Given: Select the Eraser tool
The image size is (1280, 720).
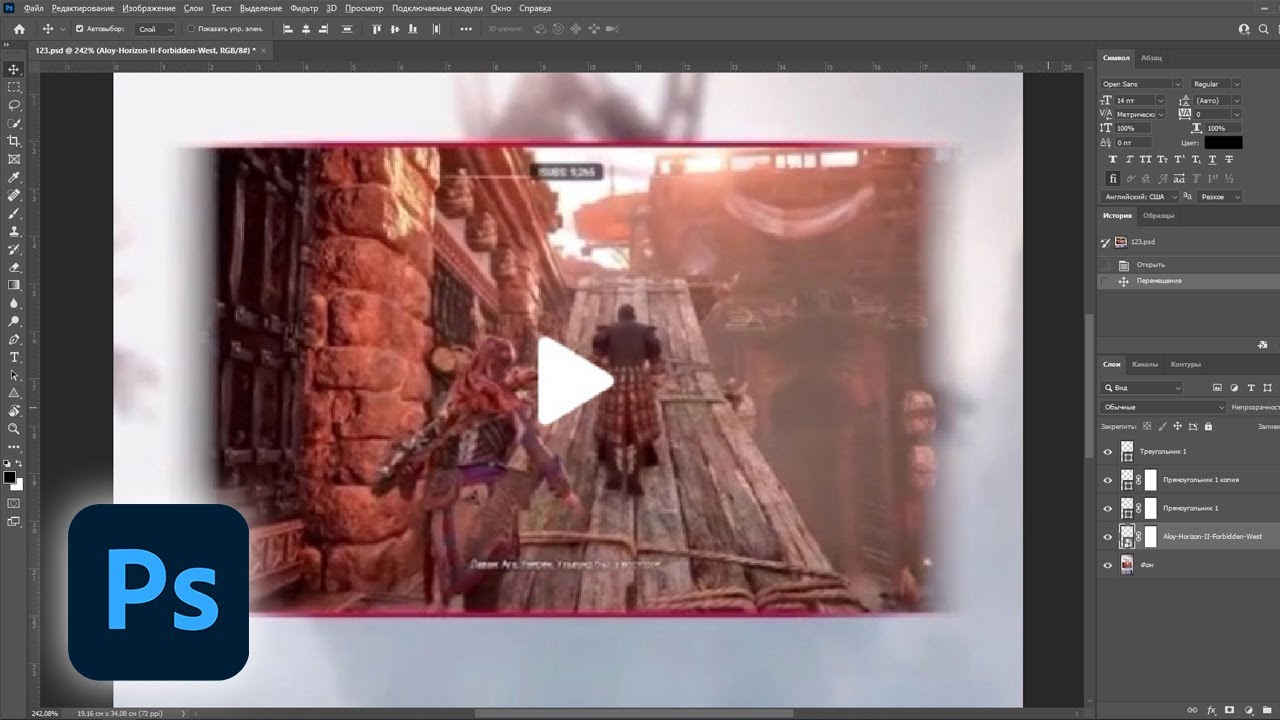Looking at the screenshot, I should coord(14,267).
